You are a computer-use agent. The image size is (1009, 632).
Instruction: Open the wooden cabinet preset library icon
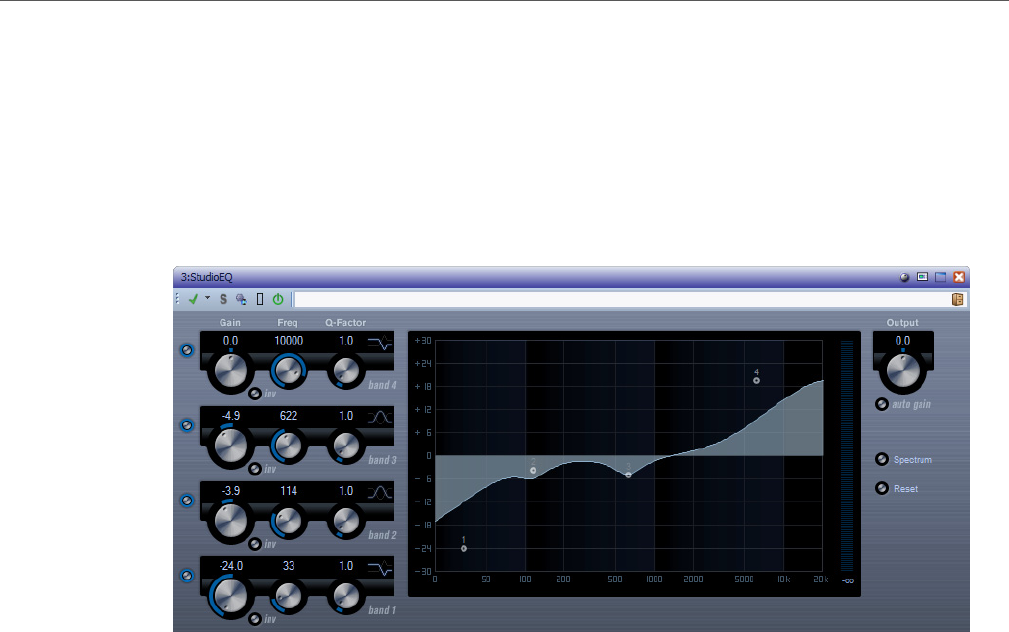(x=958, y=299)
